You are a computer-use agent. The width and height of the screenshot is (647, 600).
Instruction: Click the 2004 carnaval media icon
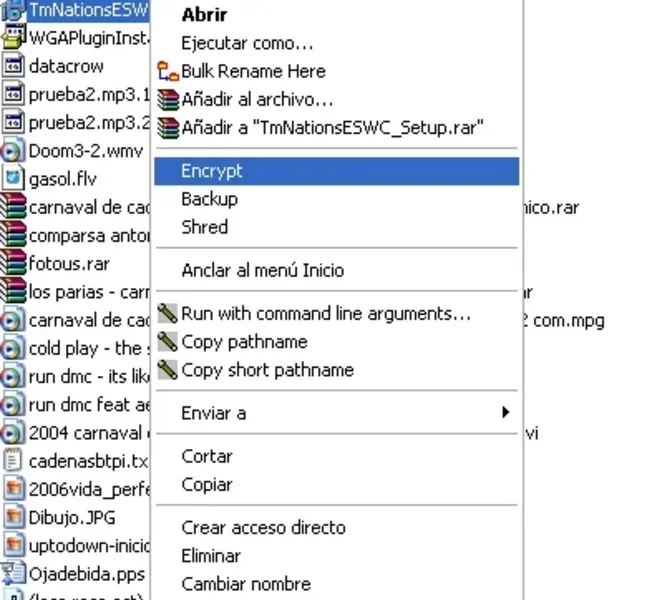tap(12, 433)
